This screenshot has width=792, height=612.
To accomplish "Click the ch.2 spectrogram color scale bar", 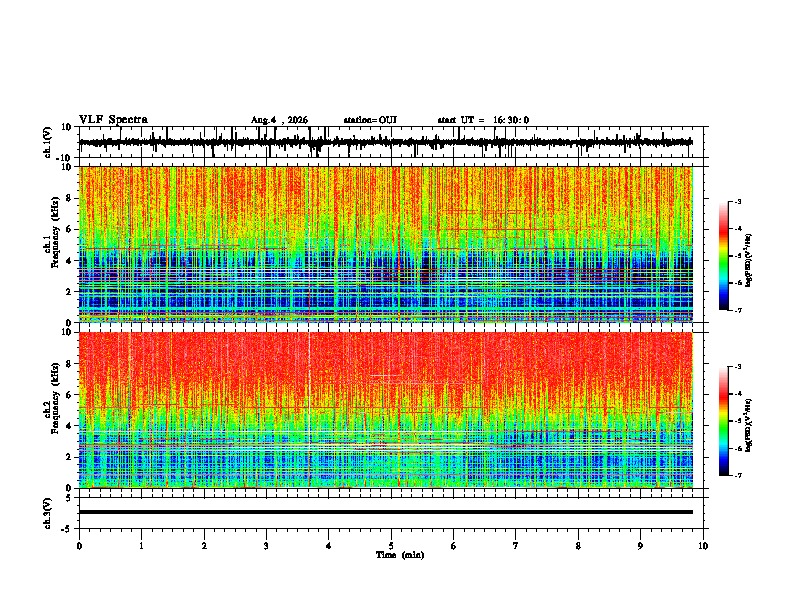I will point(724,421).
